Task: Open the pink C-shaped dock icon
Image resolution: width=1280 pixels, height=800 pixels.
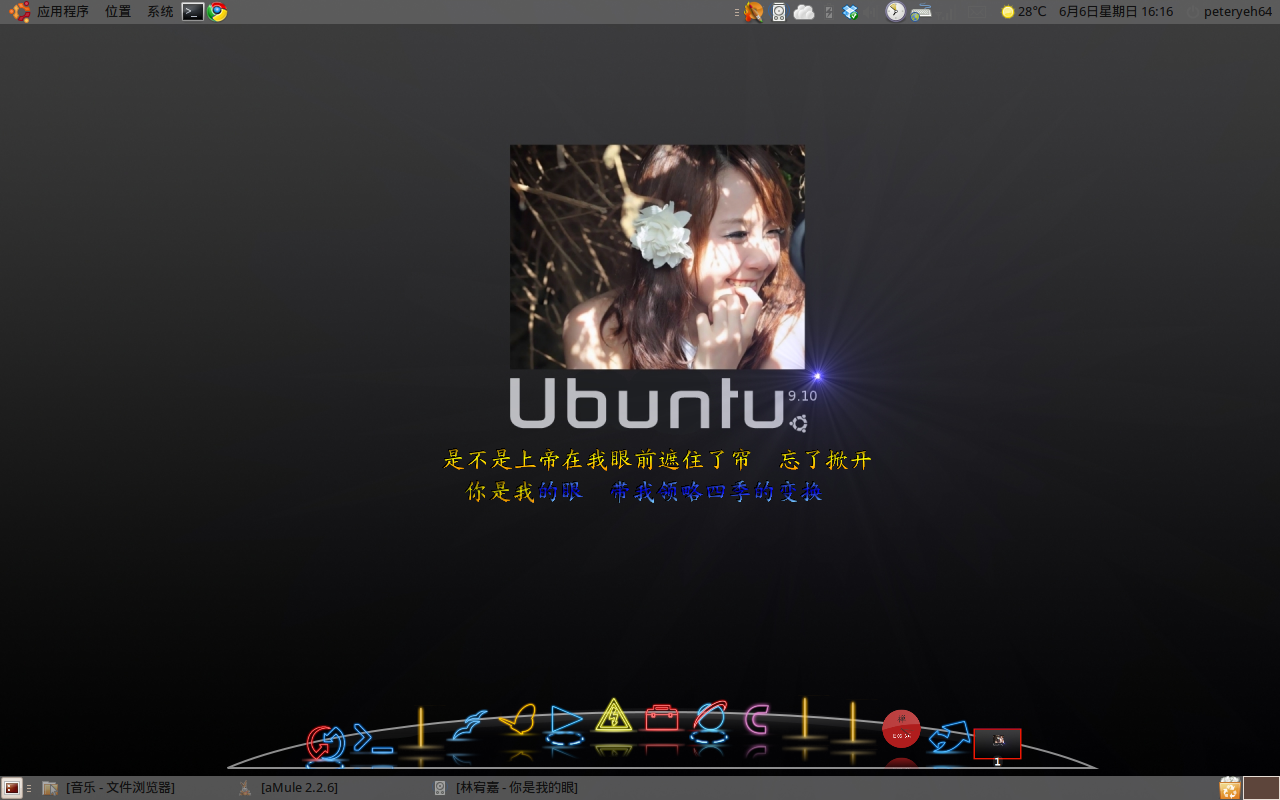Action: pos(757,719)
